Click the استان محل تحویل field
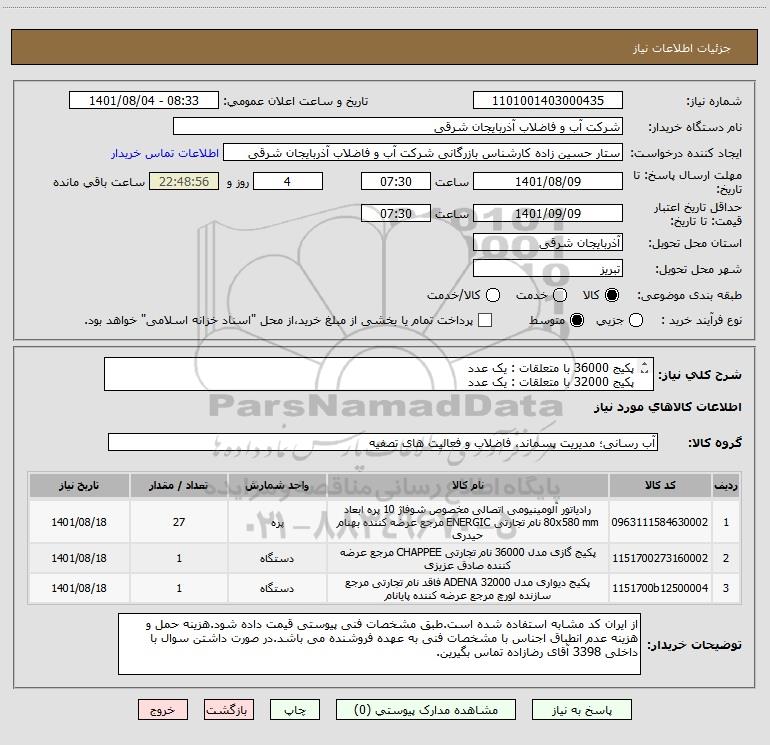This screenshot has width=770, height=745. pos(548,242)
